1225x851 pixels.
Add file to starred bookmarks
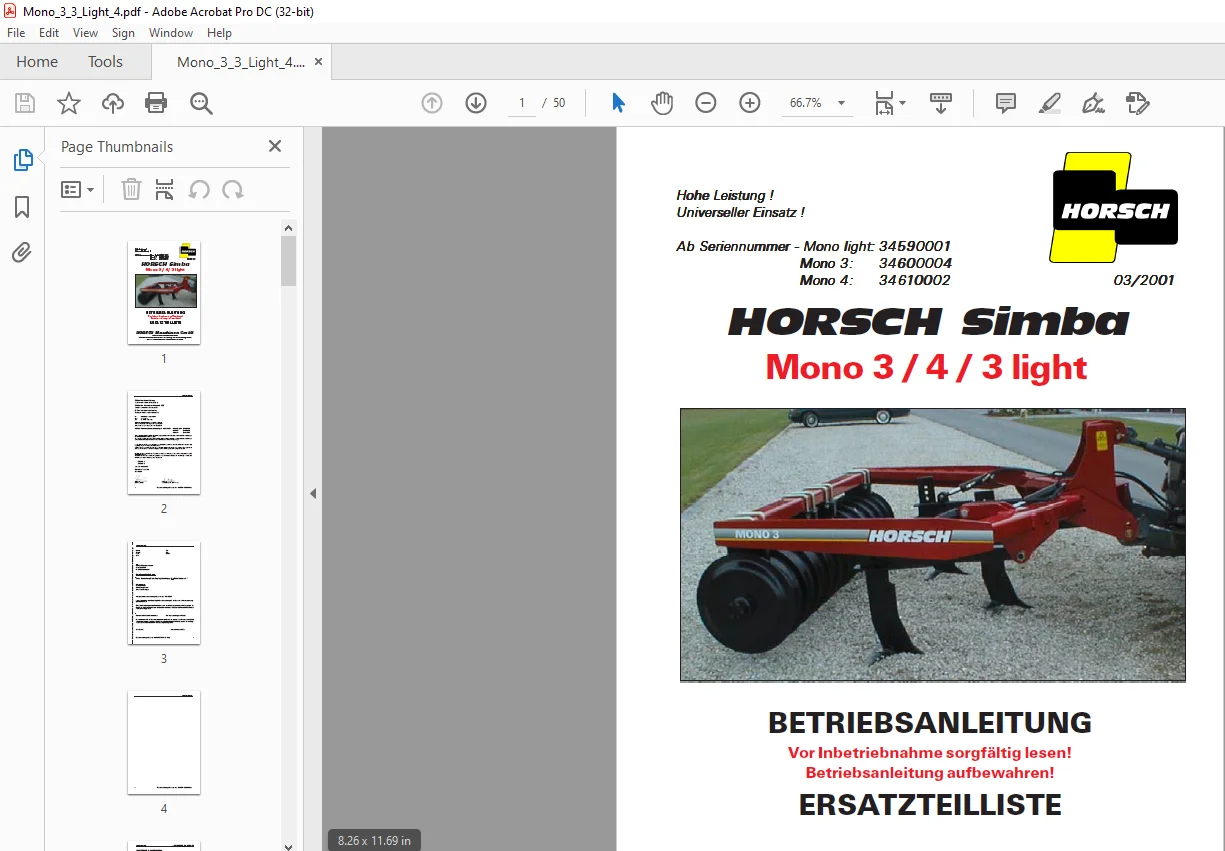tap(68, 103)
